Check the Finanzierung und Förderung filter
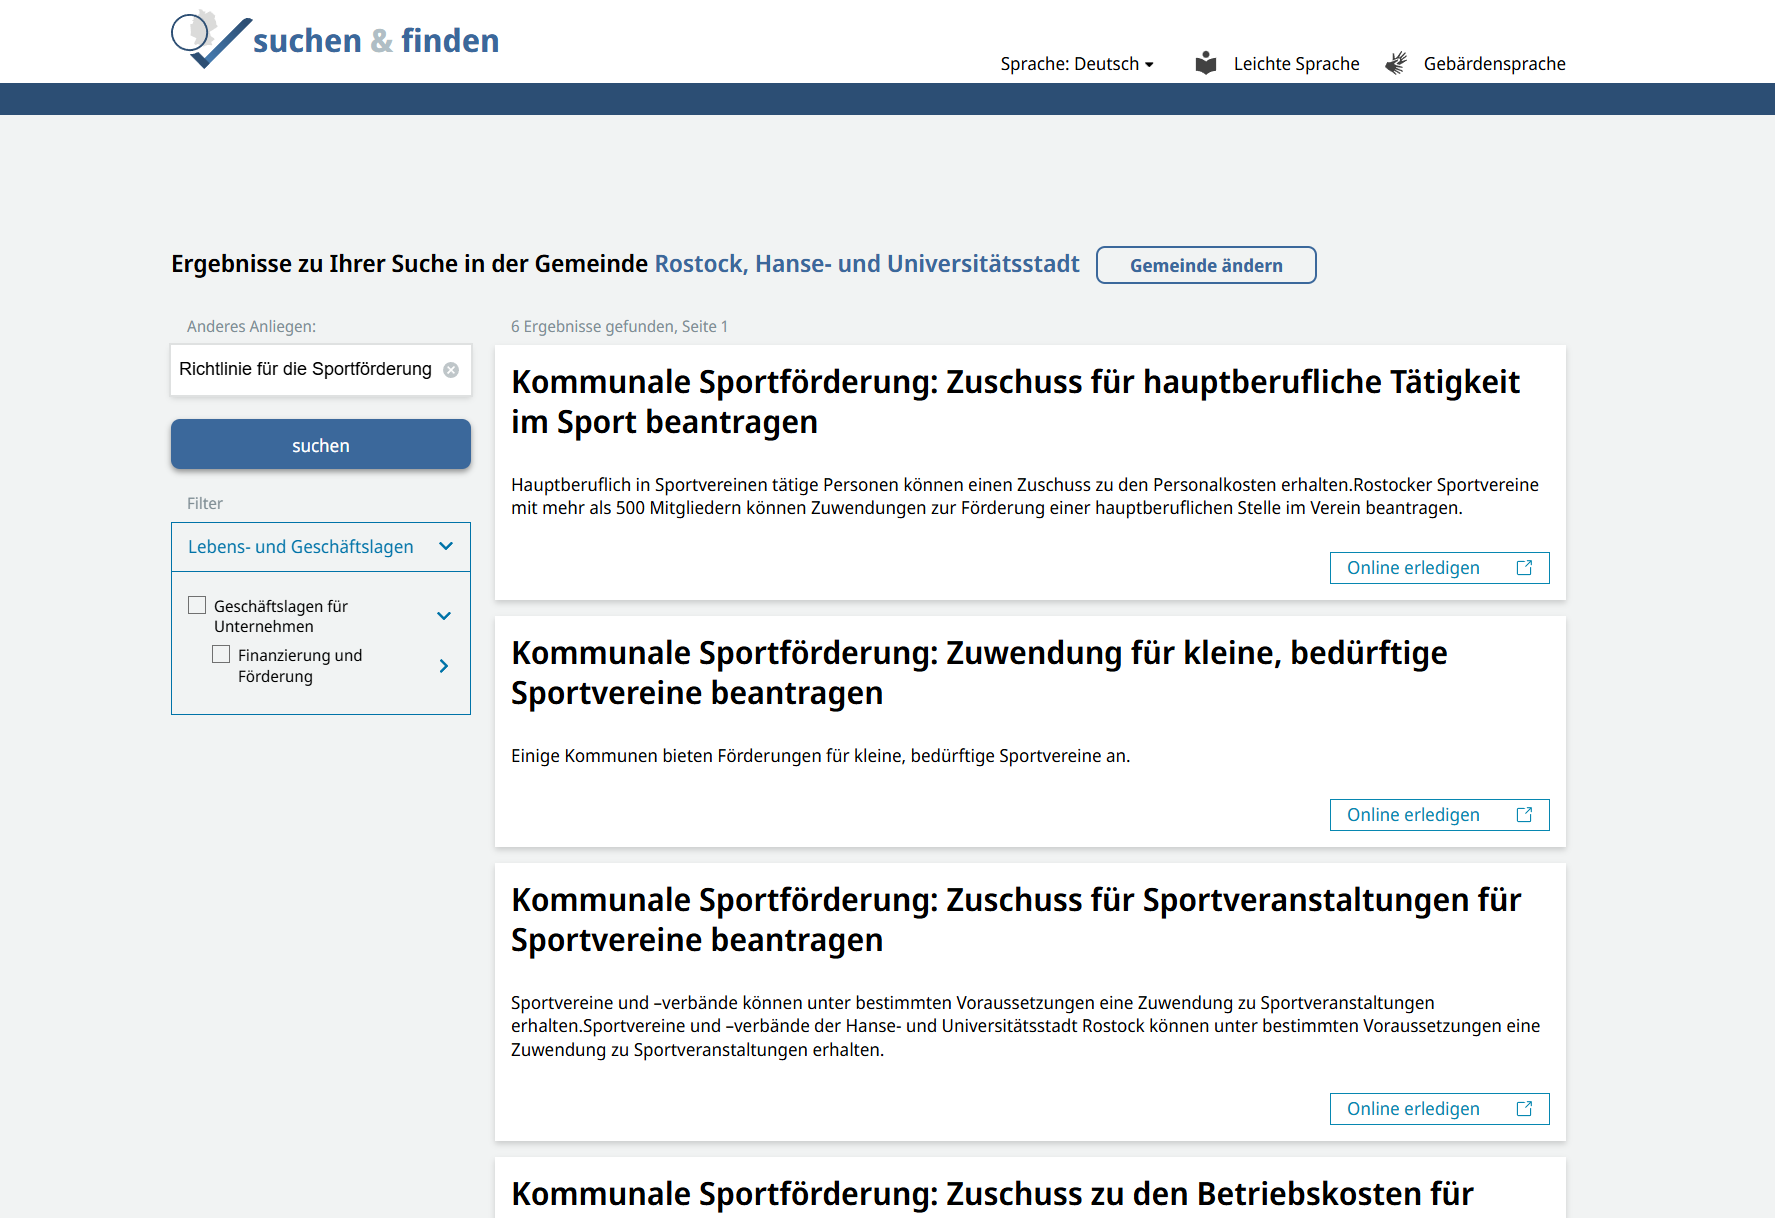This screenshot has width=1775, height=1218. coord(221,654)
